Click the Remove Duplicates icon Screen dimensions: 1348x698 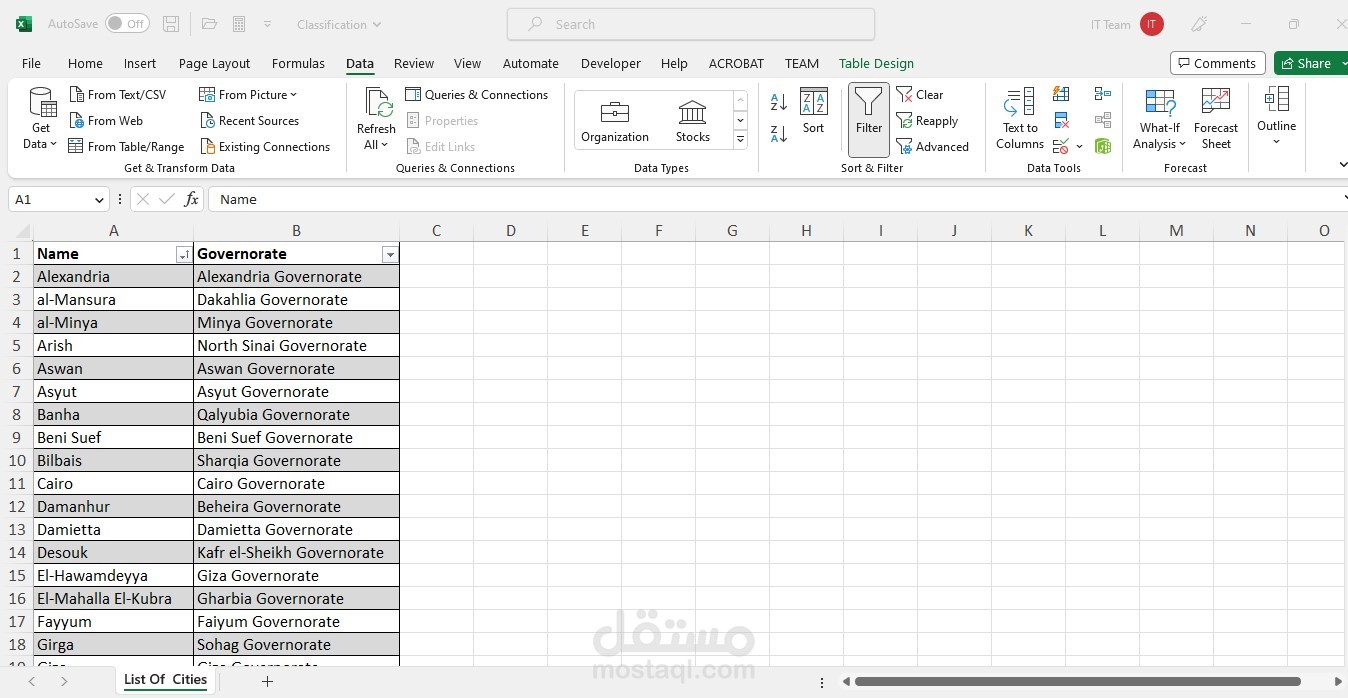(1062, 120)
